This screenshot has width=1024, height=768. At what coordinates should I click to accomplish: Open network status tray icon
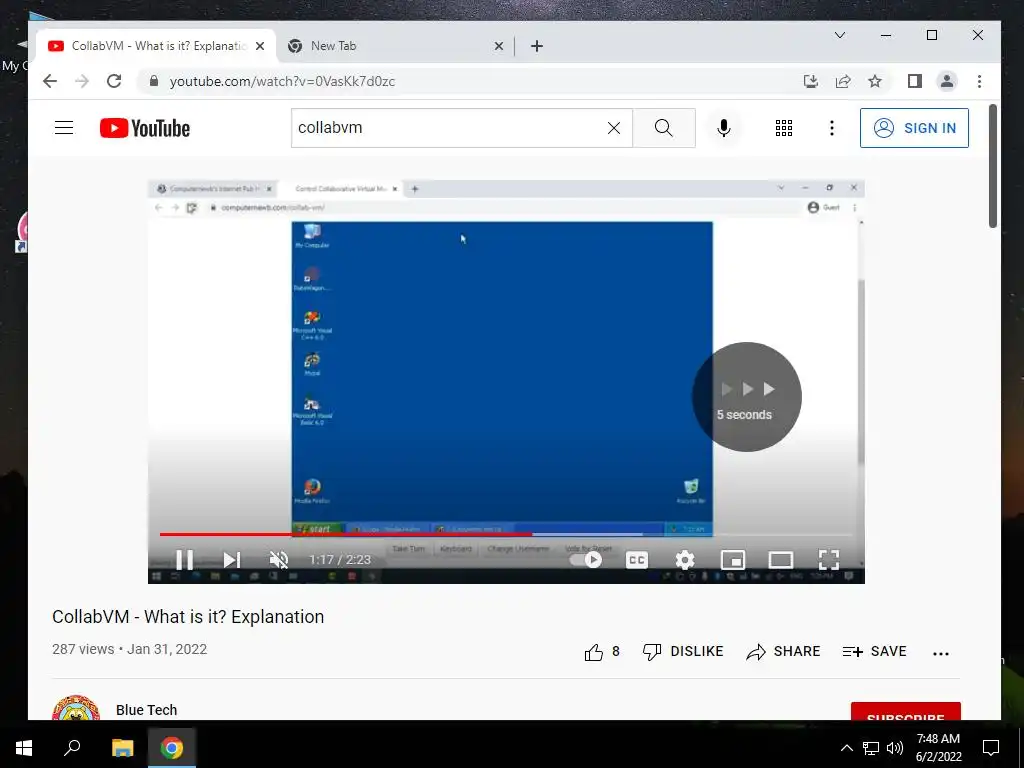tap(871, 748)
